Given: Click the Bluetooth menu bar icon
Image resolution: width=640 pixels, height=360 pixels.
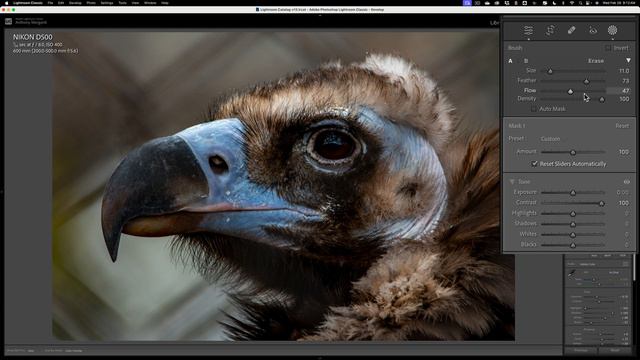Looking at the screenshot, I should tap(563, 3).
